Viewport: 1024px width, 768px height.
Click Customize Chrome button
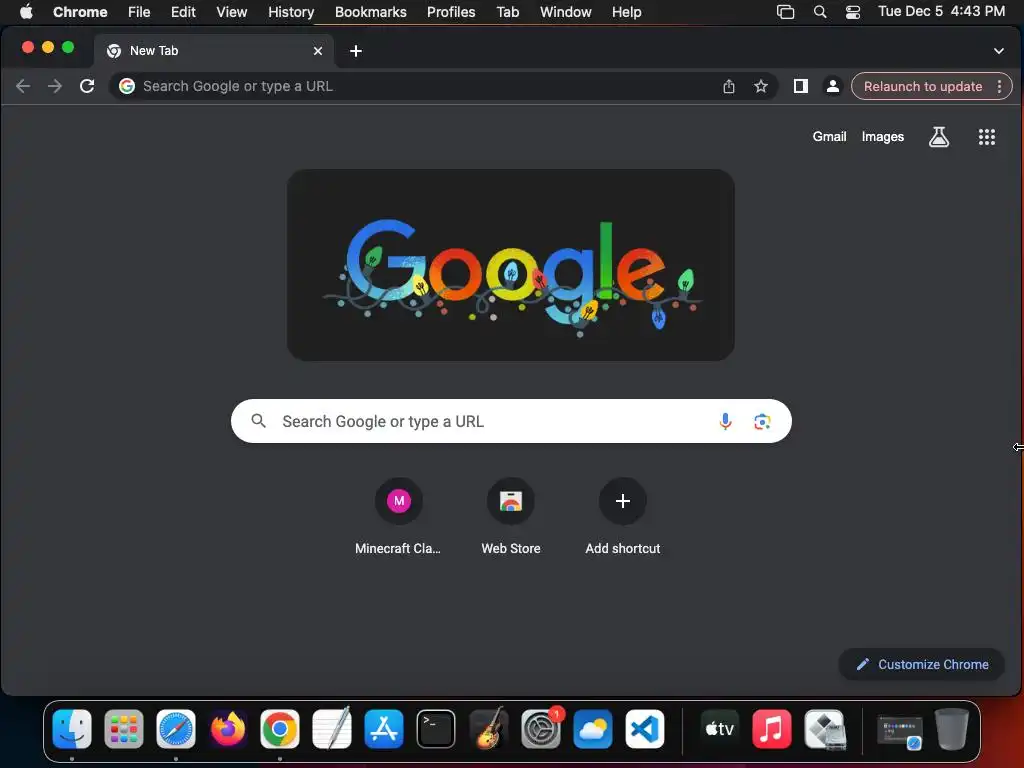point(921,664)
